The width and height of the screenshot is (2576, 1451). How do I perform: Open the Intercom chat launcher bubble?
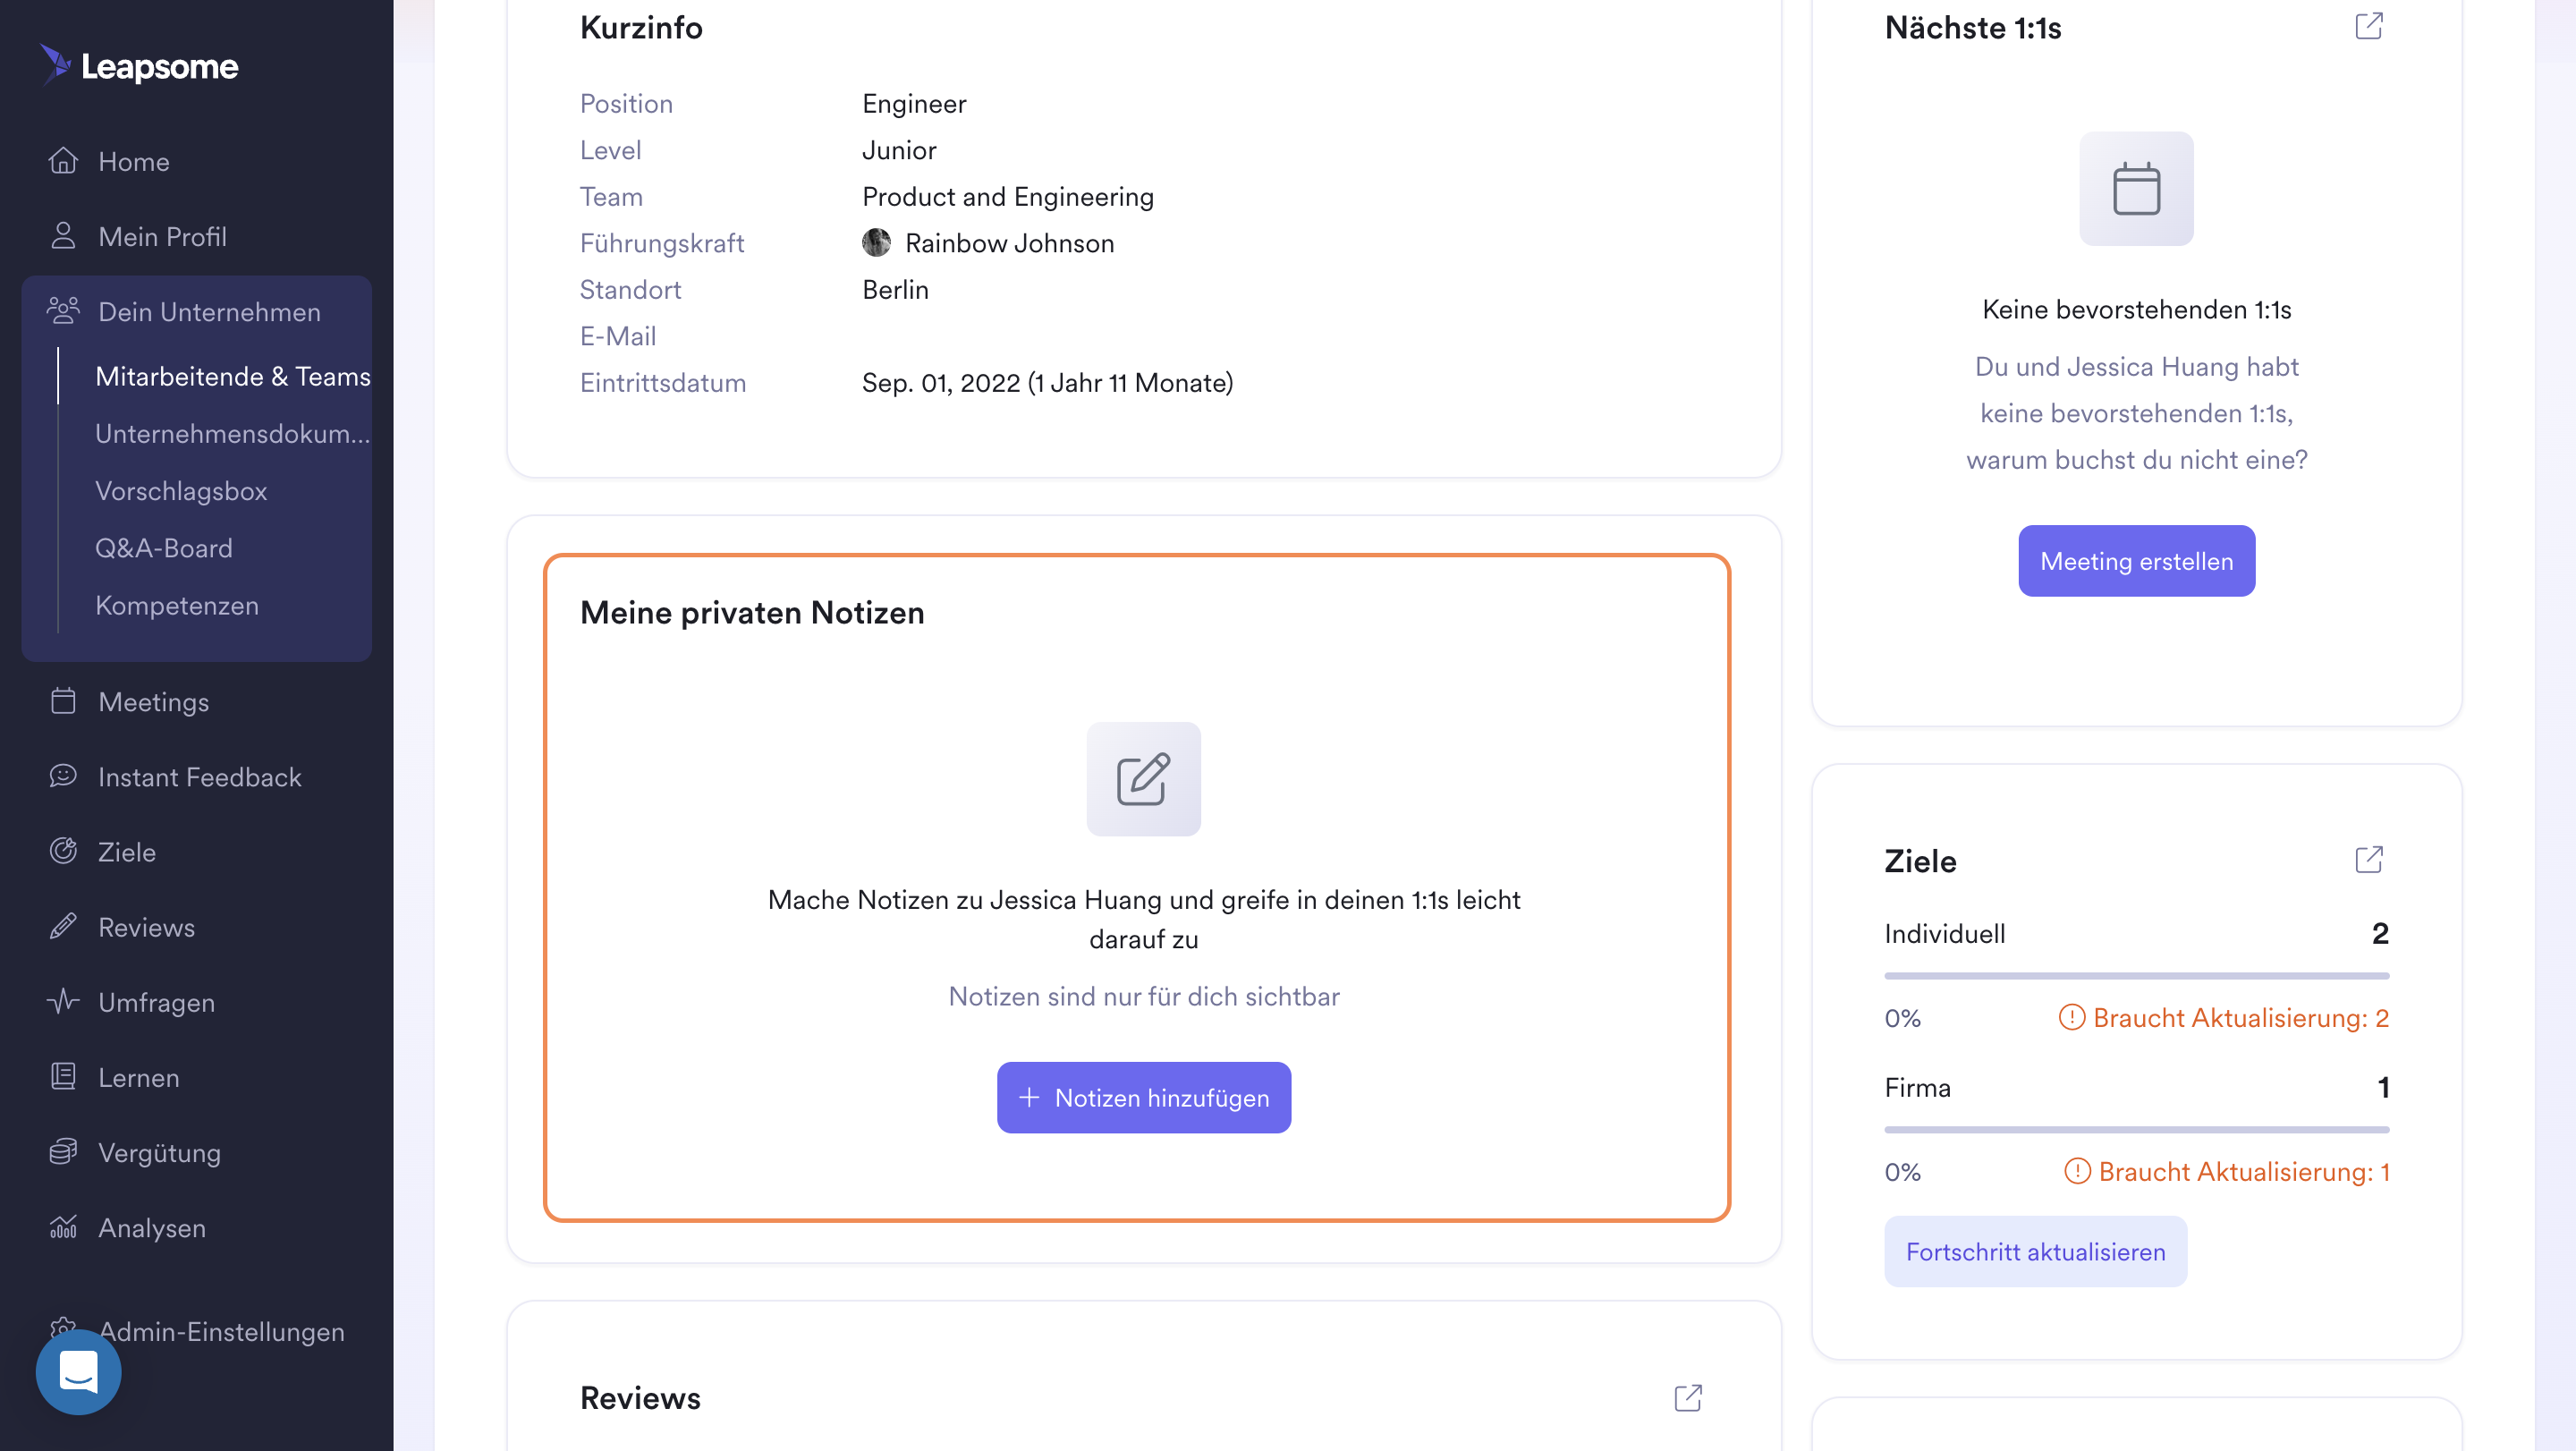click(78, 1372)
